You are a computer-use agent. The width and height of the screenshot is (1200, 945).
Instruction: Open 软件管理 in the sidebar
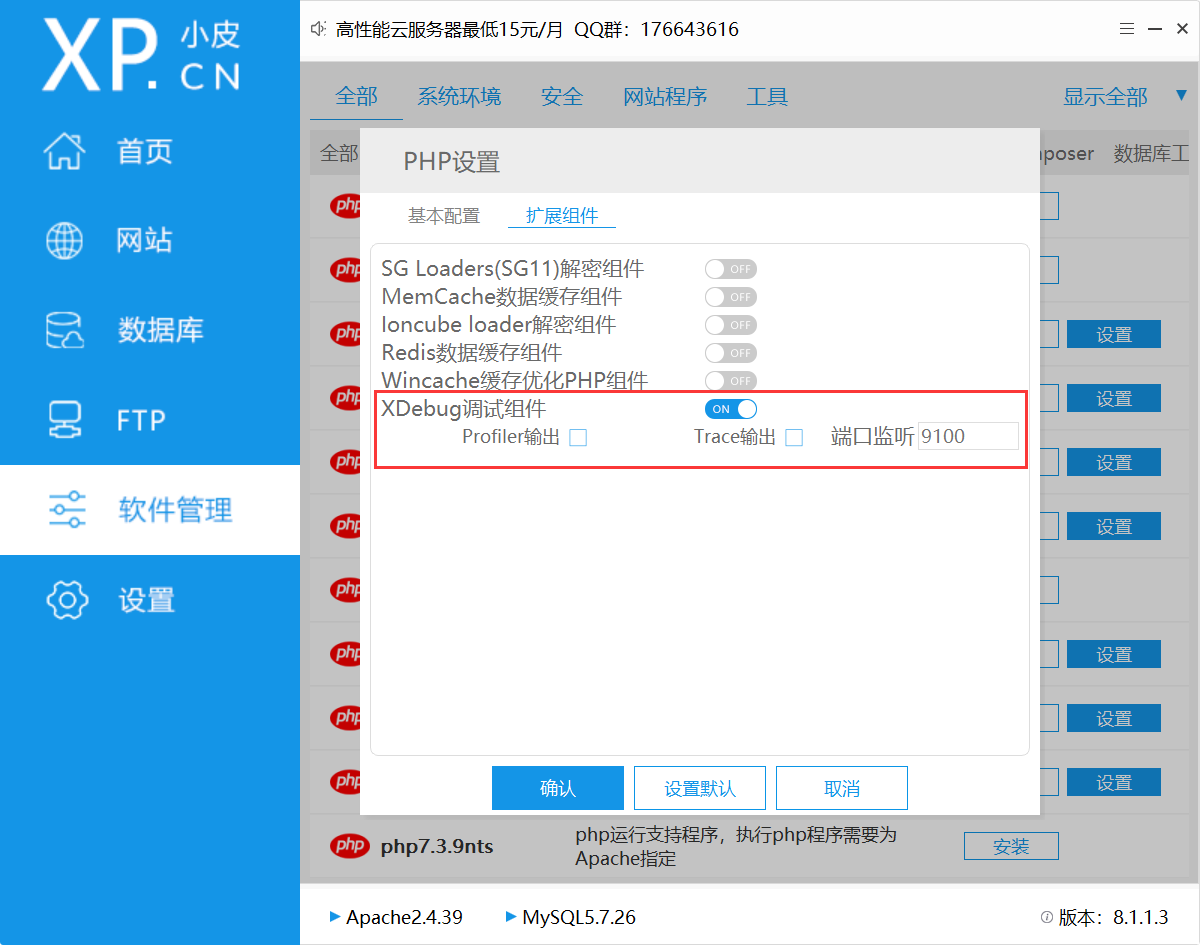click(150, 510)
